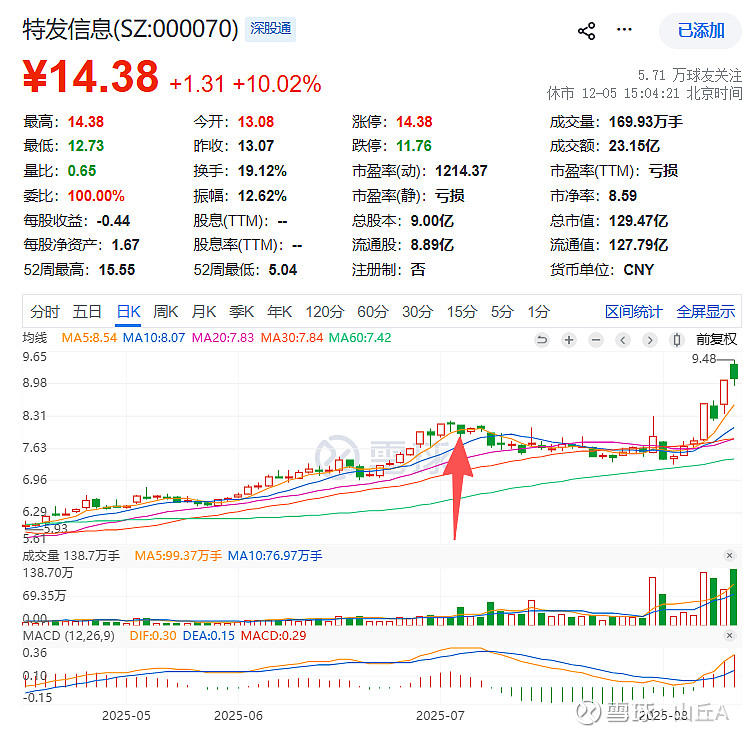Switch to the 1分 chart tab
Viewport: 750px width, 735px height.
click(x=538, y=312)
